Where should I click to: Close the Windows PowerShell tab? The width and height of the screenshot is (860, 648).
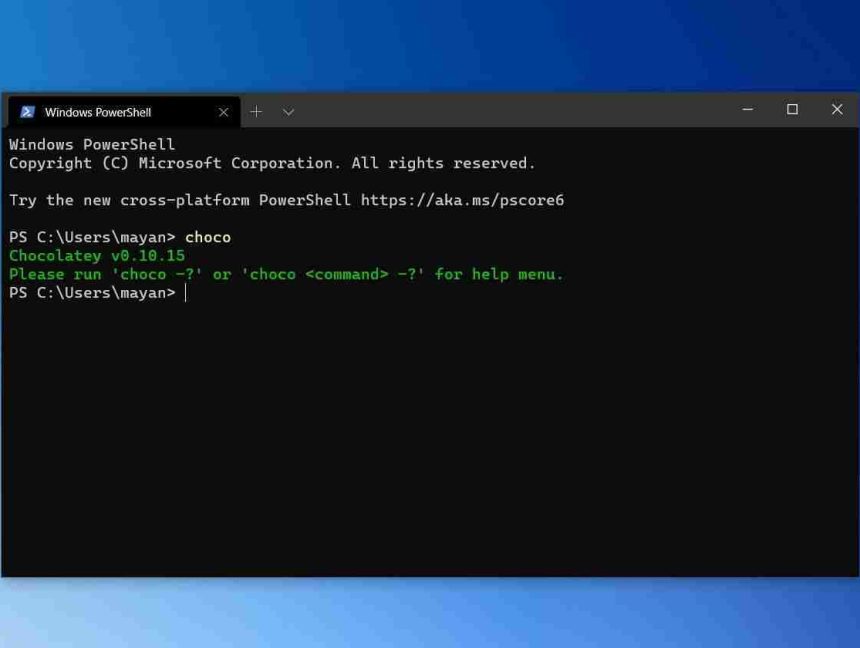click(223, 112)
